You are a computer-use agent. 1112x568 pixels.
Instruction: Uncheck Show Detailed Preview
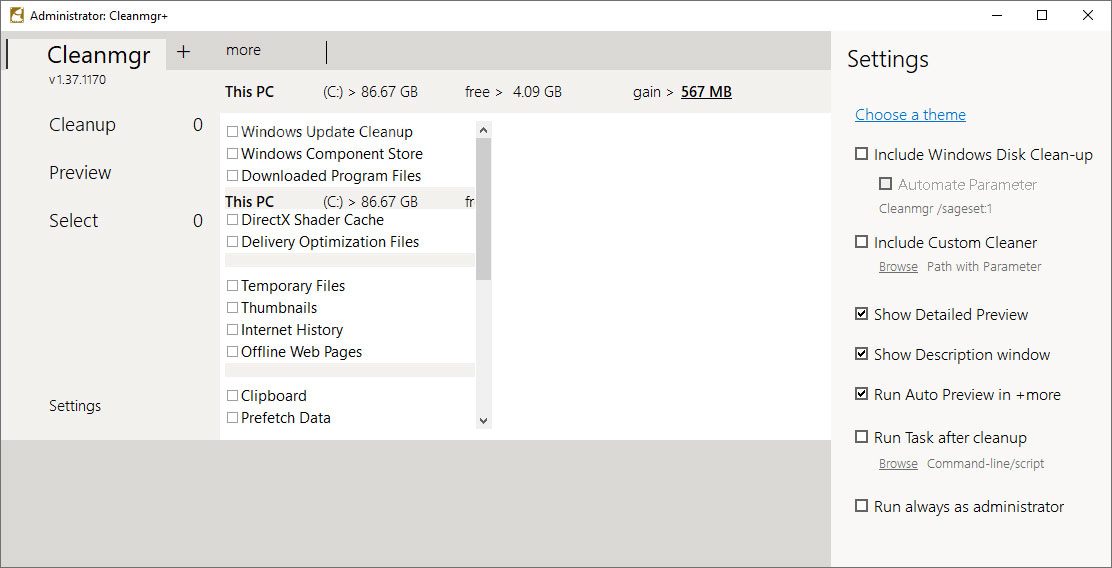(x=861, y=314)
